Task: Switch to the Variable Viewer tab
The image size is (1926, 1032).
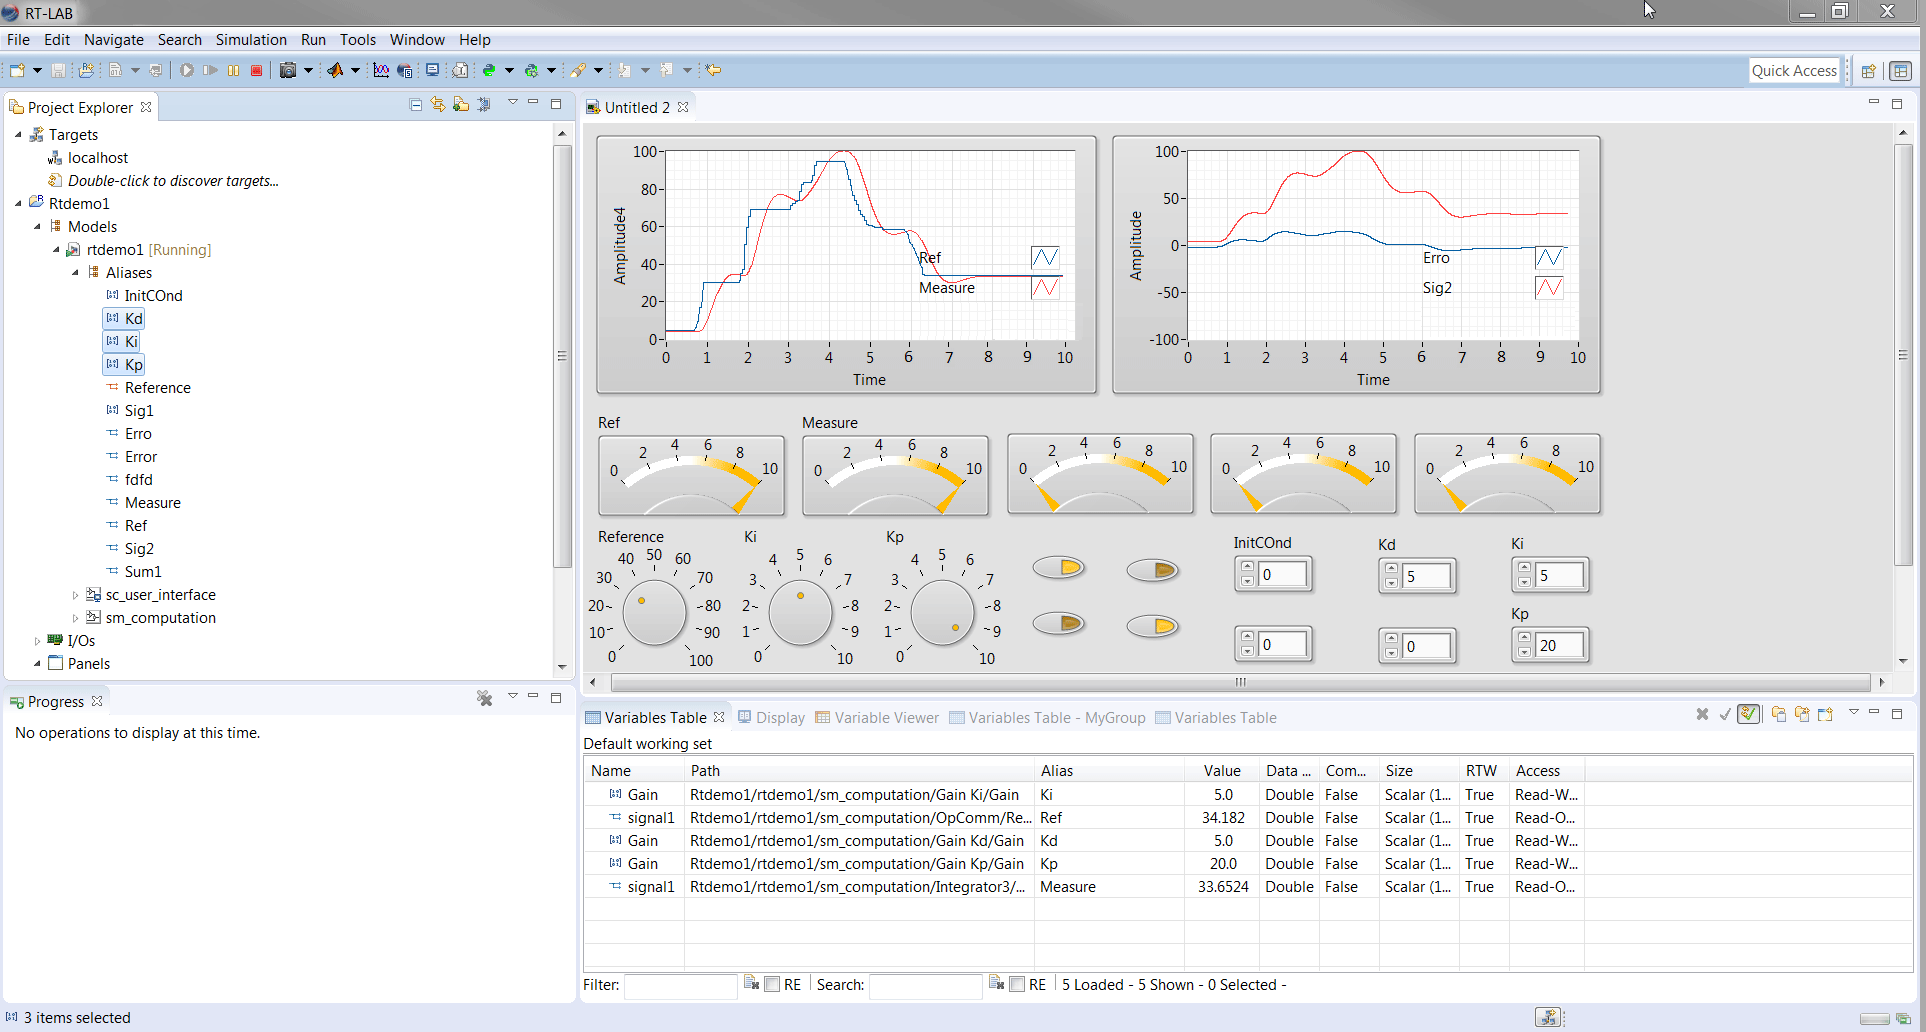Action: coord(877,718)
